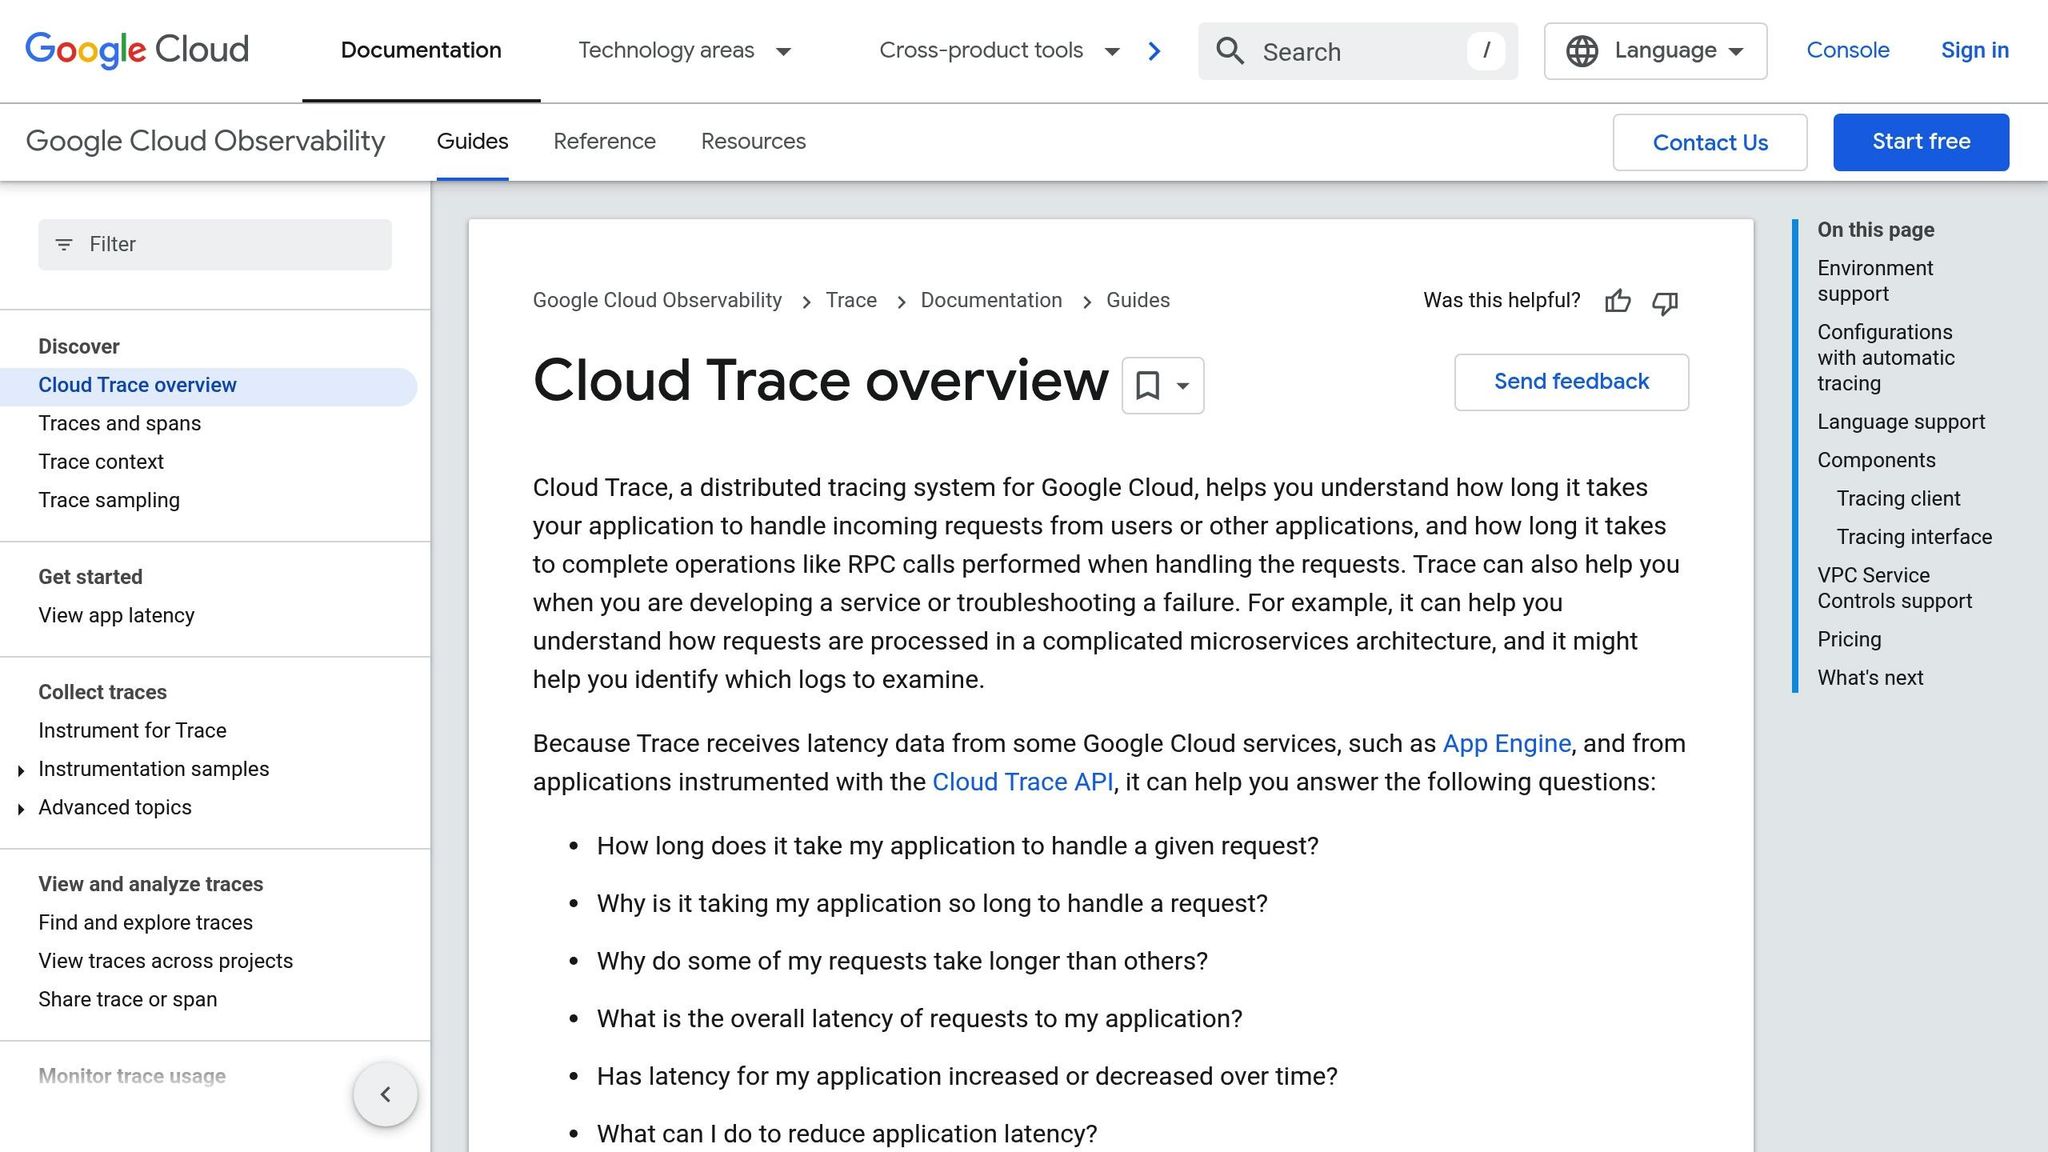The height and width of the screenshot is (1152, 2048).
Task: Click Google Cloud Observability breadcrumb
Action: (x=657, y=301)
